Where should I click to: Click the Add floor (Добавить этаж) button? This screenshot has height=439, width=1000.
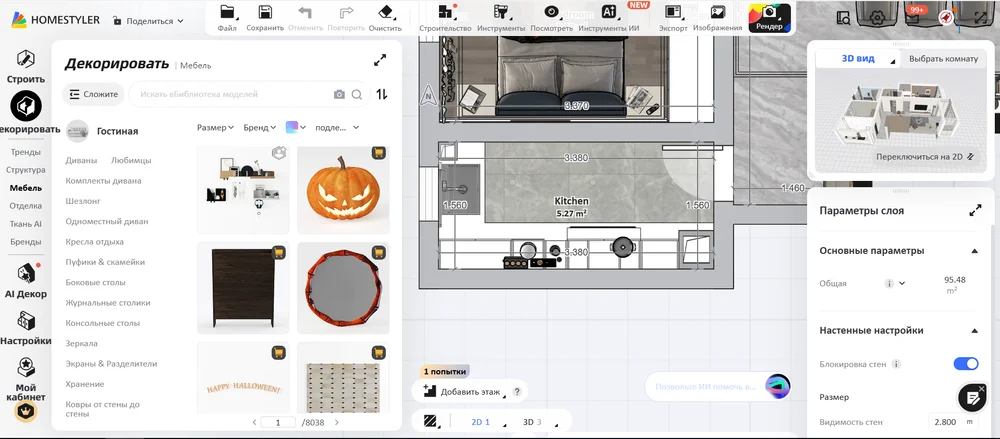[x=466, y=392]
